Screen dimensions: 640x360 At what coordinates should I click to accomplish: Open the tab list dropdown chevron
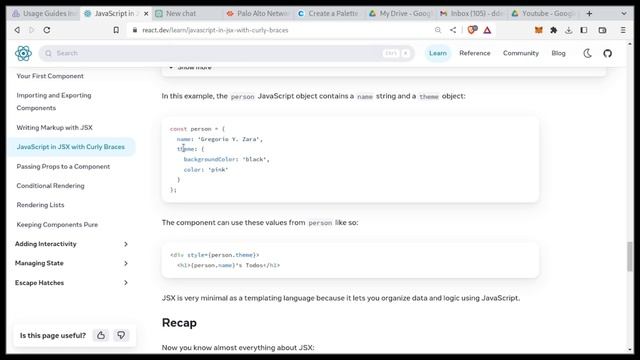pos(624,13)
